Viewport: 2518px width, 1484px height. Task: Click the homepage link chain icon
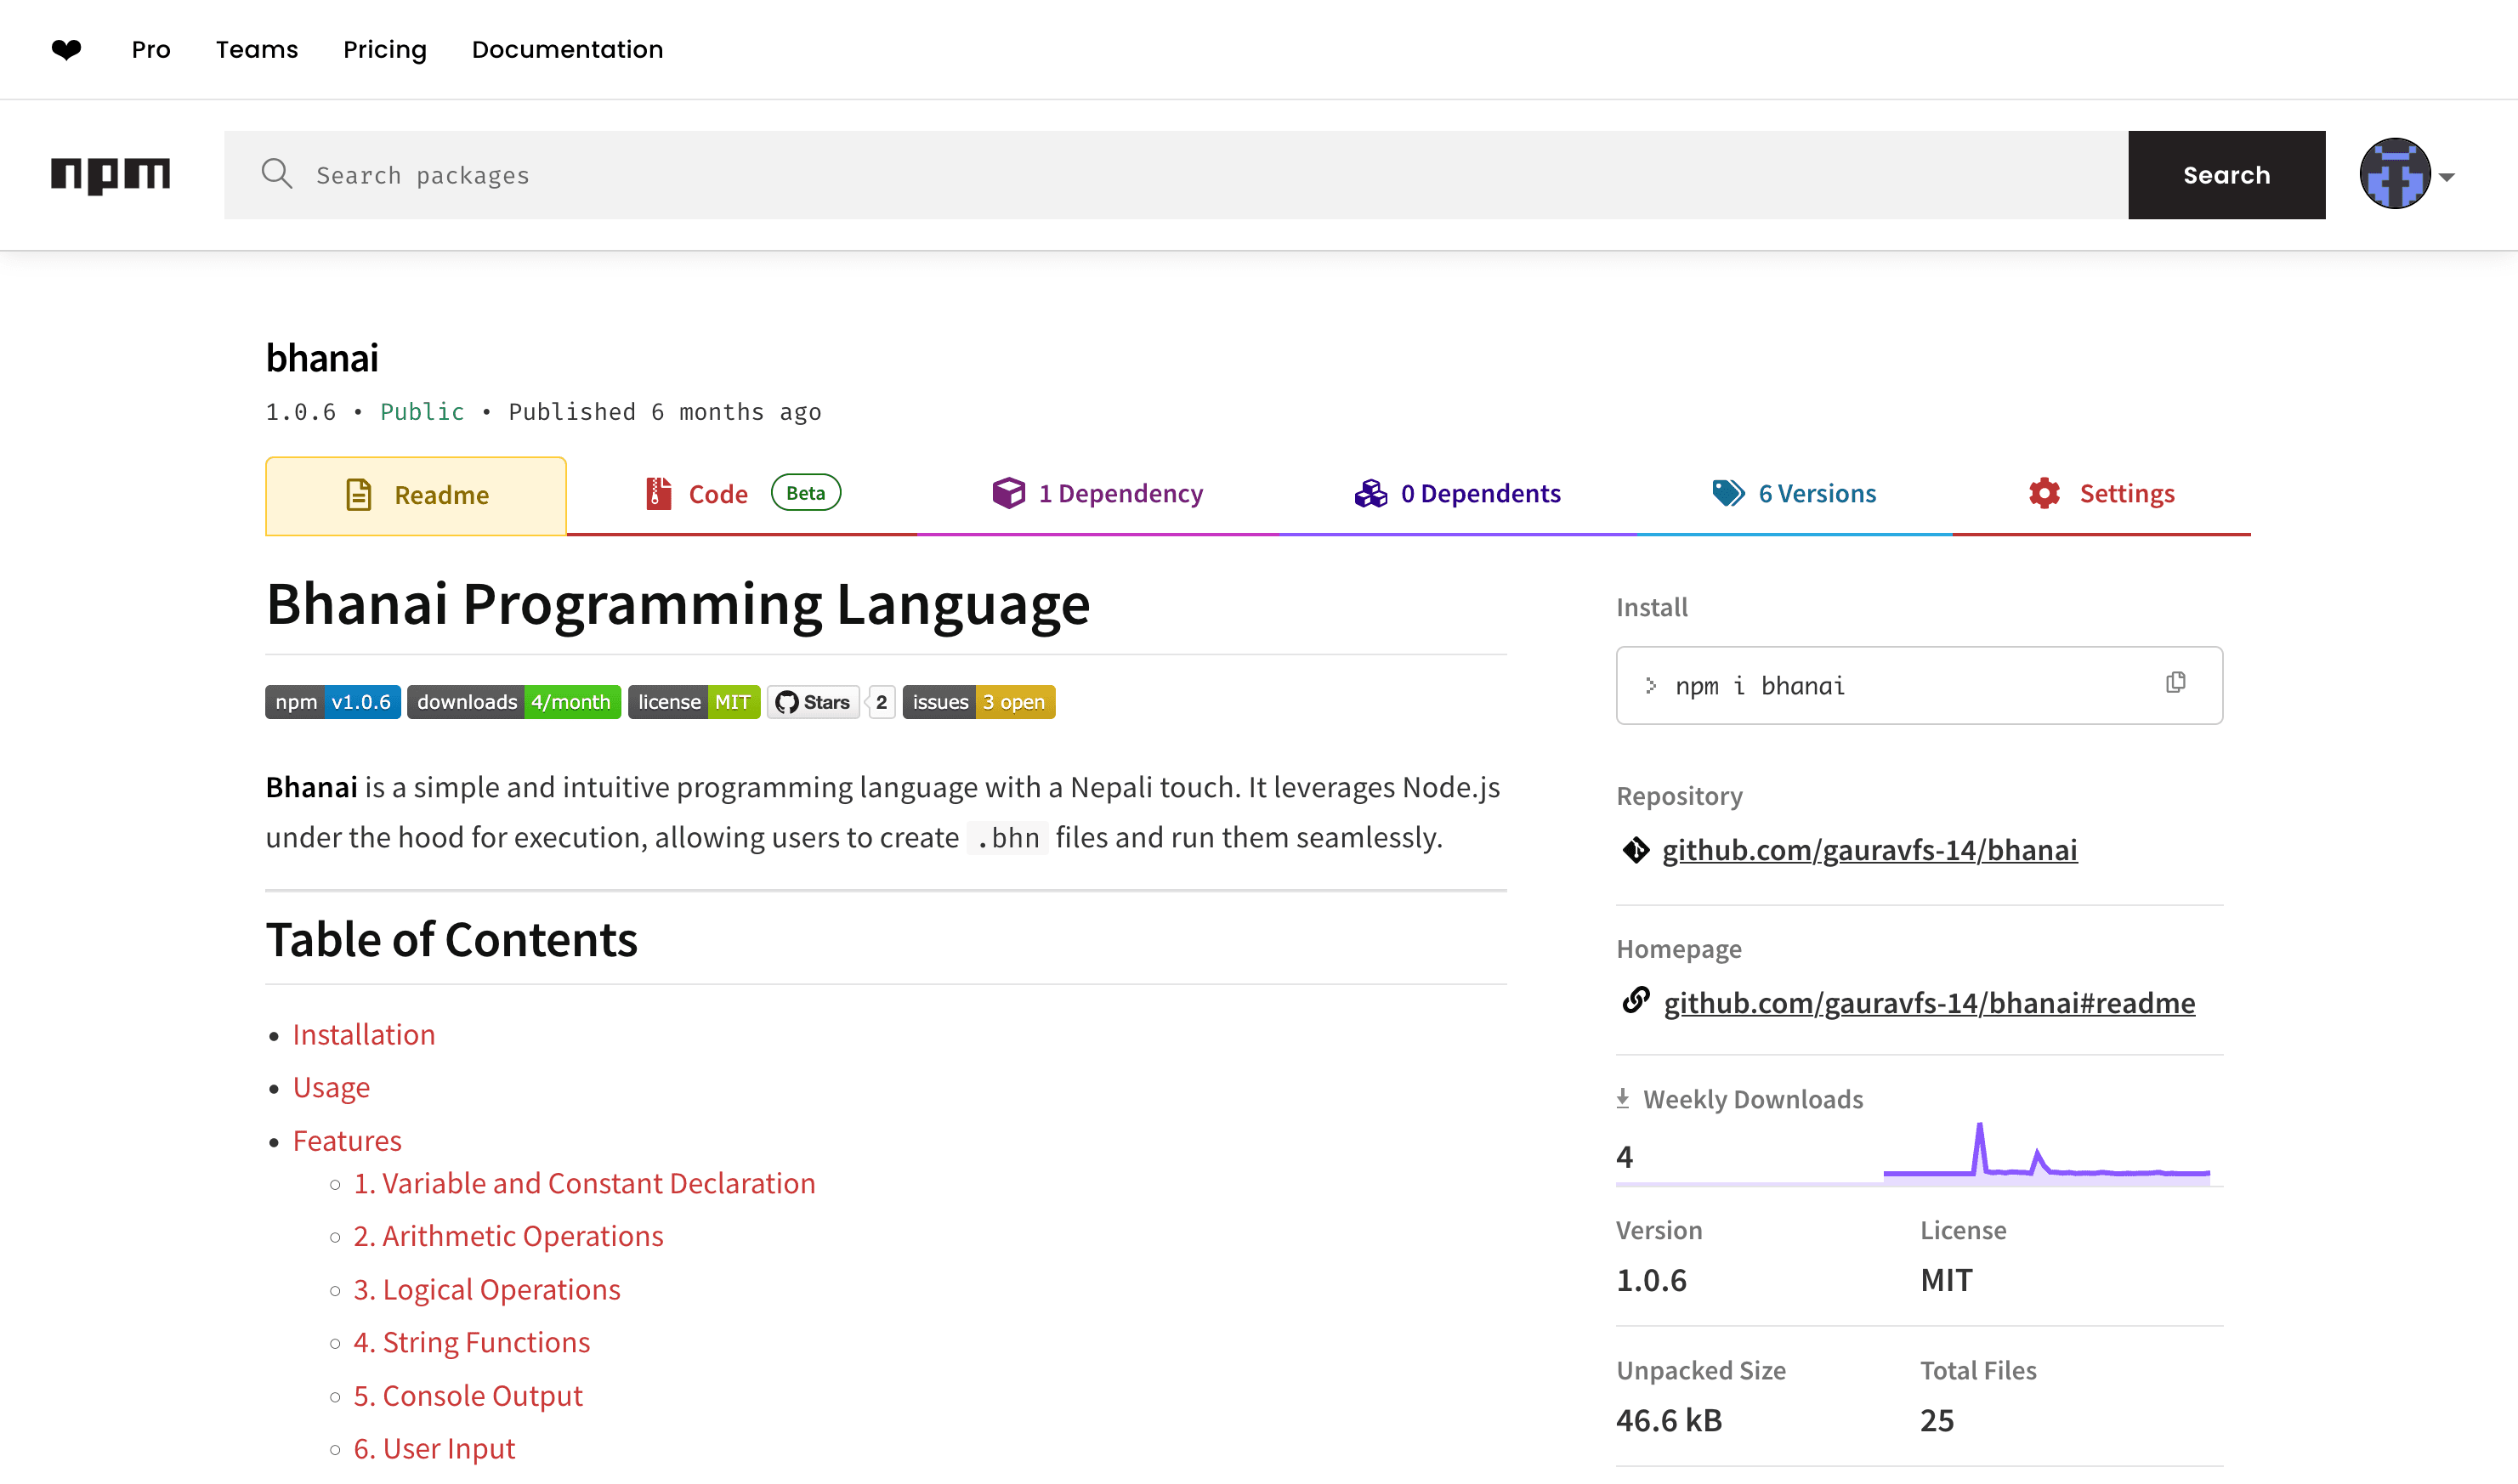tap(1636, 1000)
